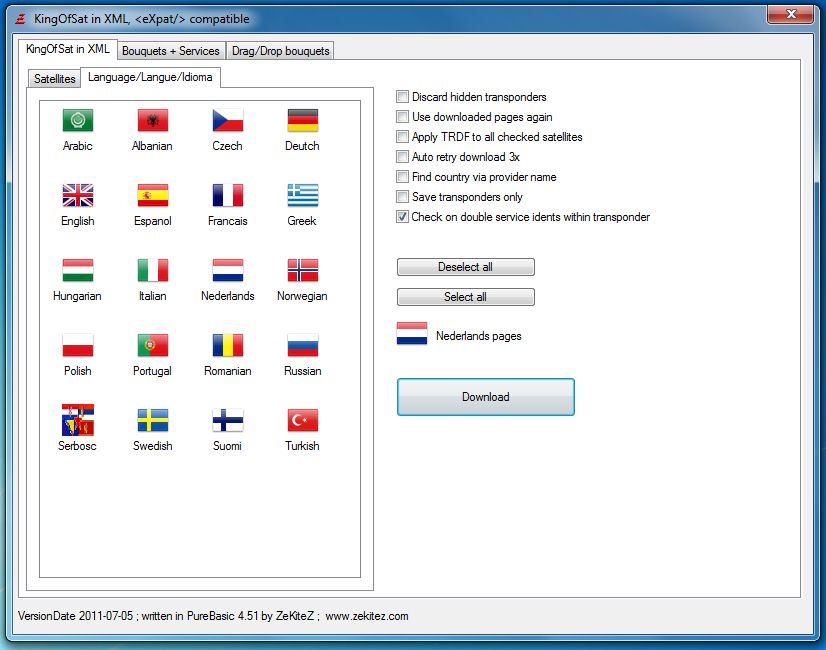The height and width of the screenshot is (650, 826).
Task: Select the Deutch German flag
Action: pyautogui.click(x=302, y=120)
